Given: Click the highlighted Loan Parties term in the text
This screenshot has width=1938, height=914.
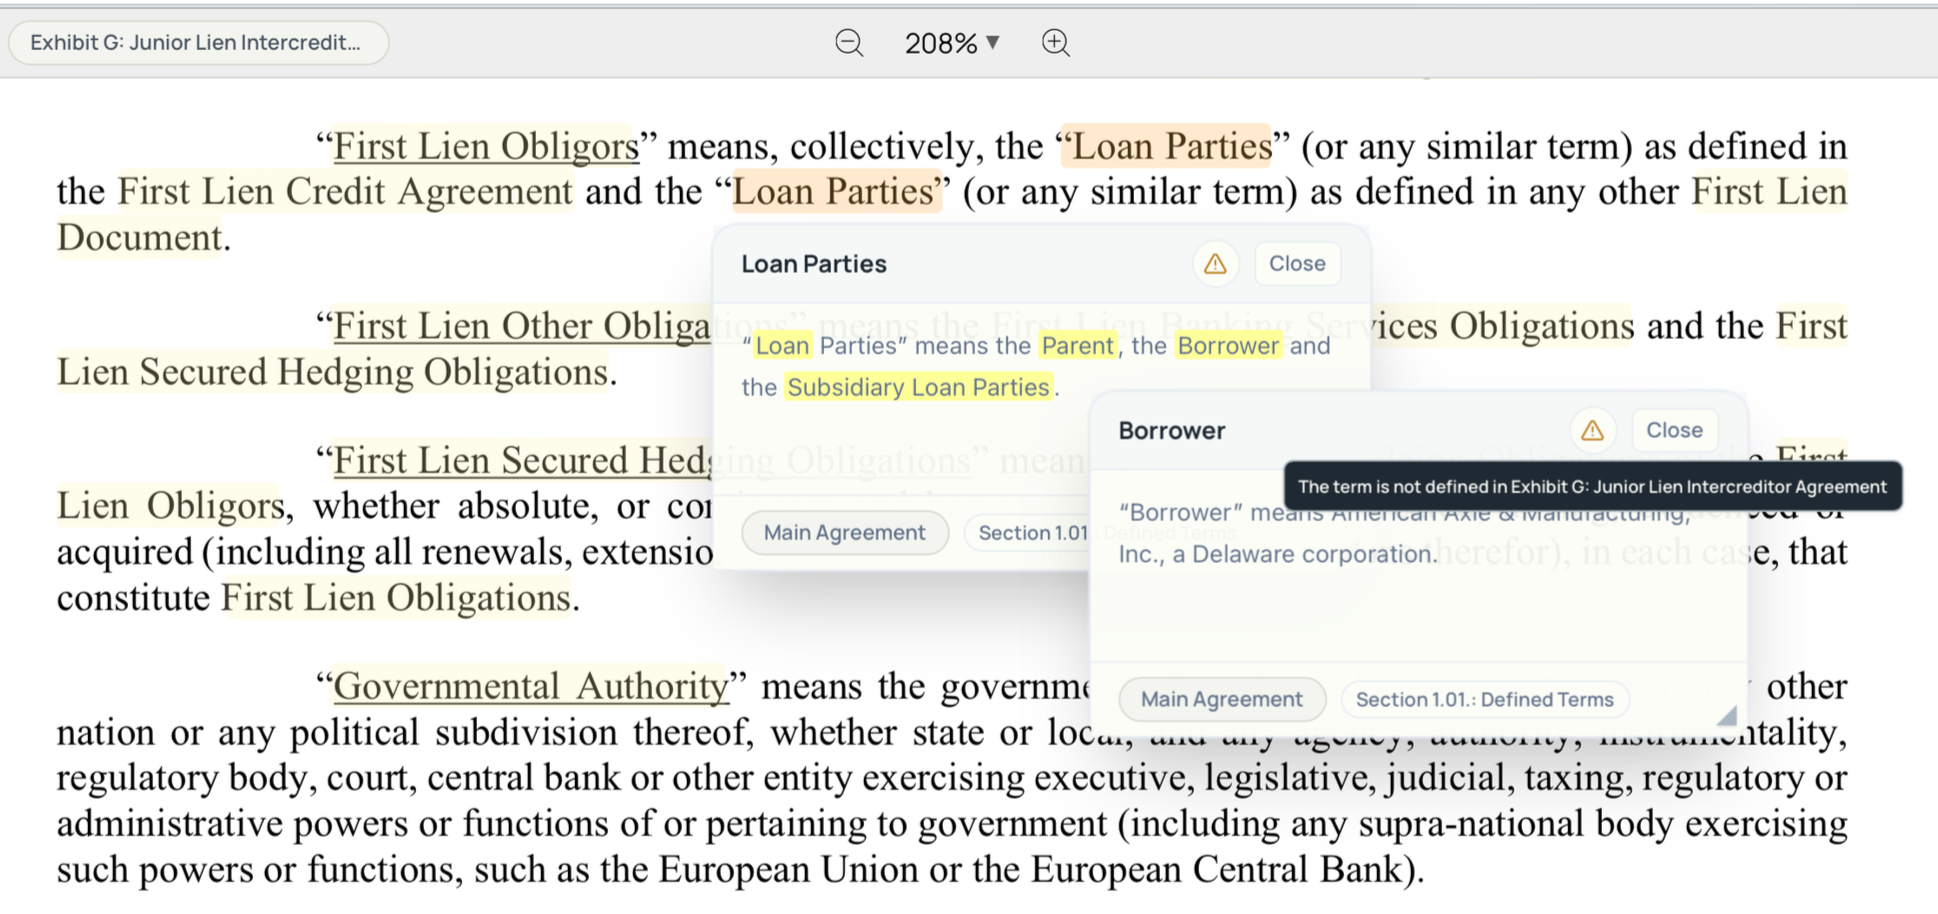Looking at the screenshot, I should click(1167, 146).
